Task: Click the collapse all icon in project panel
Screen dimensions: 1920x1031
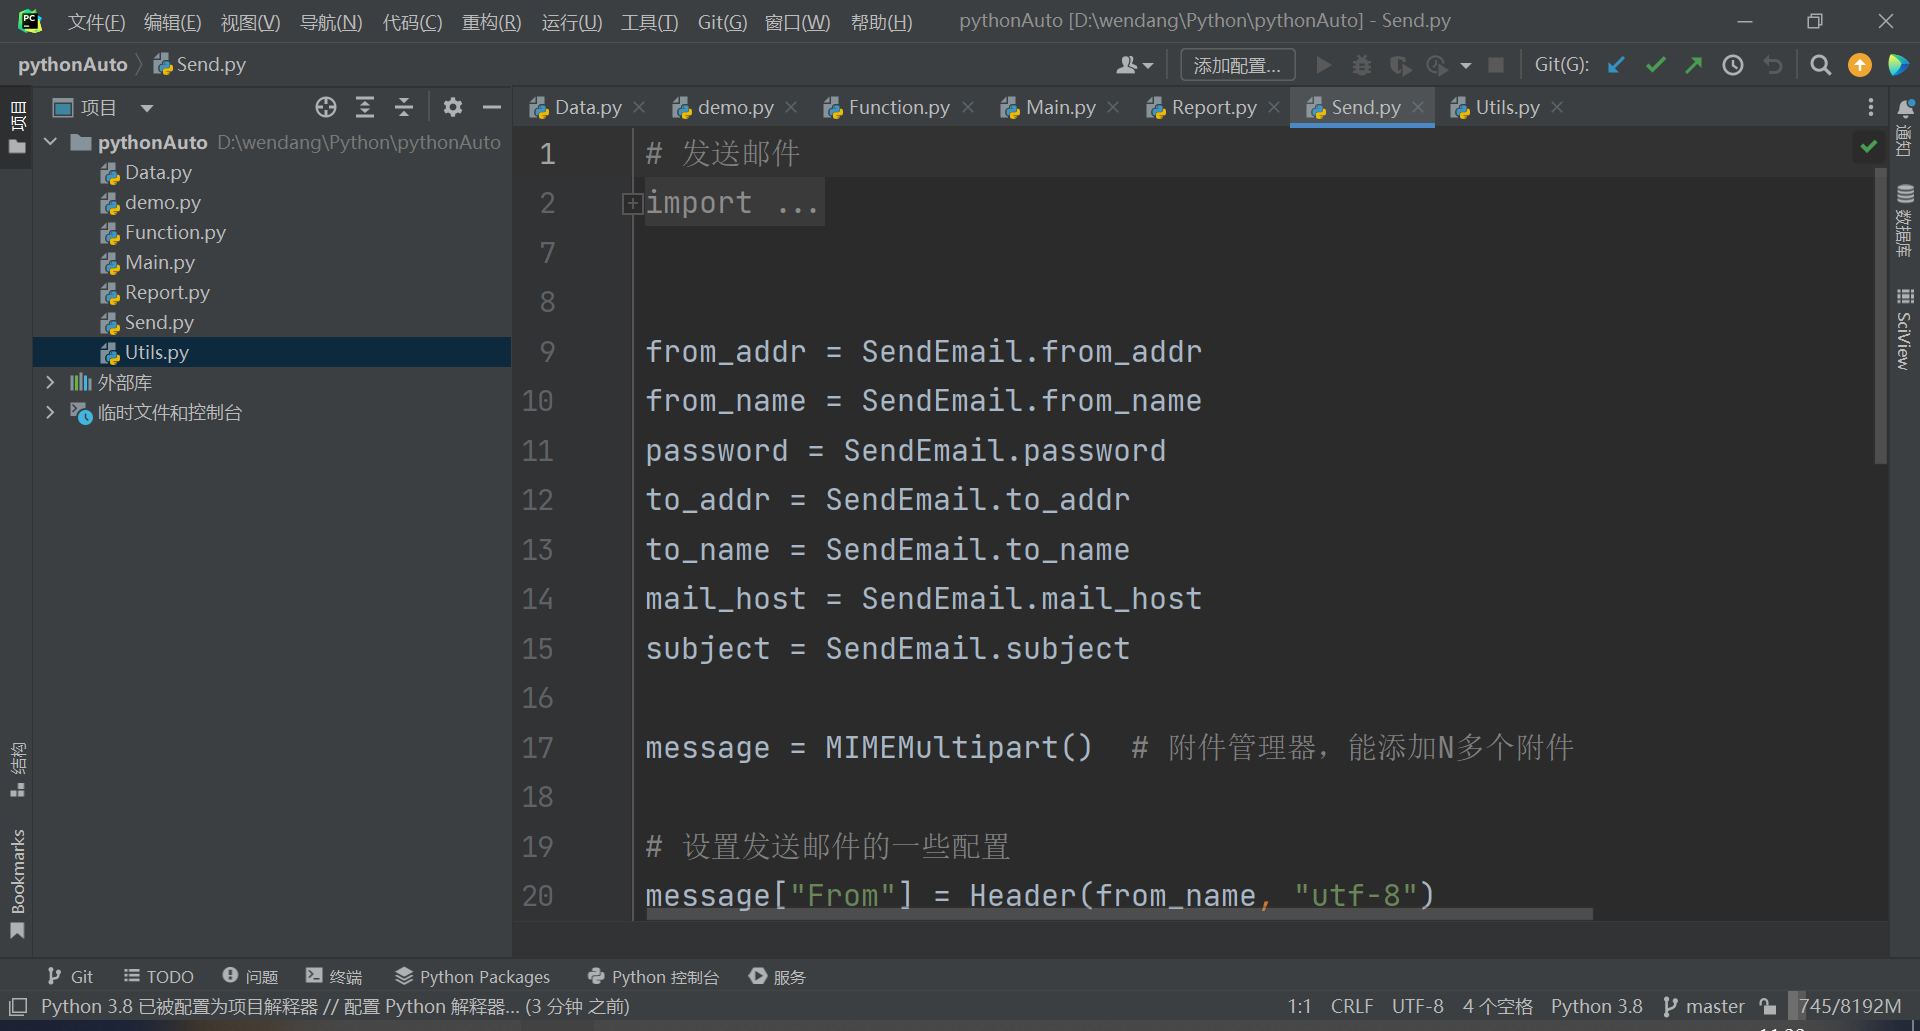Action: pos(404,107)
